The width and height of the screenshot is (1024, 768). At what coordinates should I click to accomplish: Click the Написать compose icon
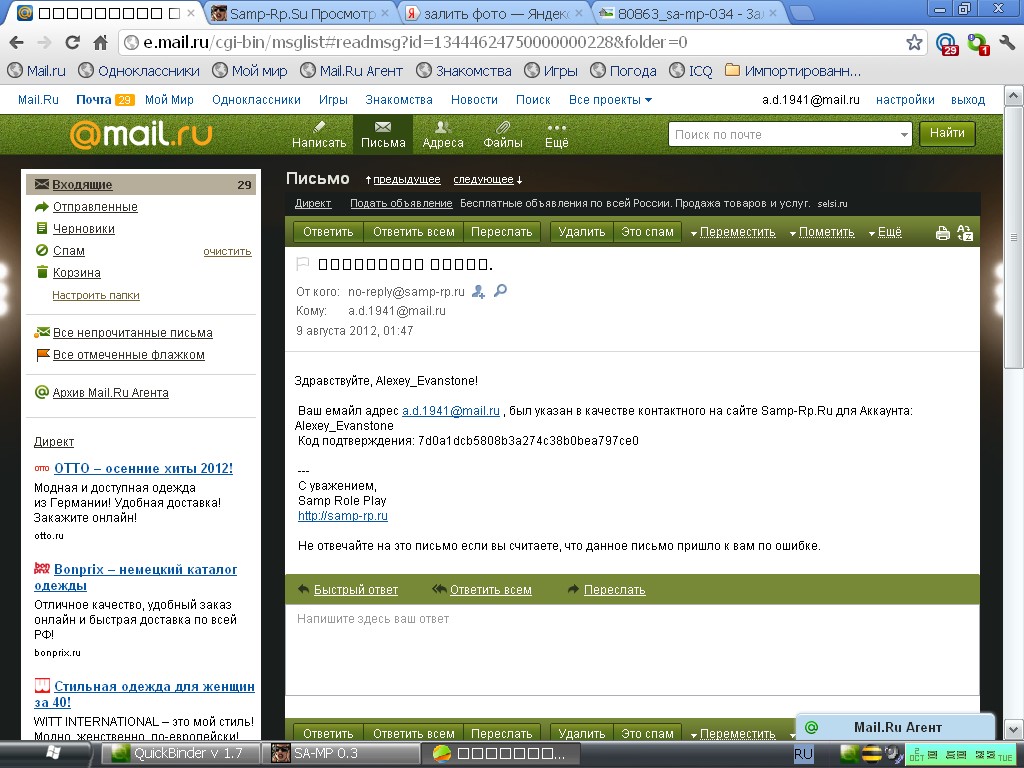point(319,135)
